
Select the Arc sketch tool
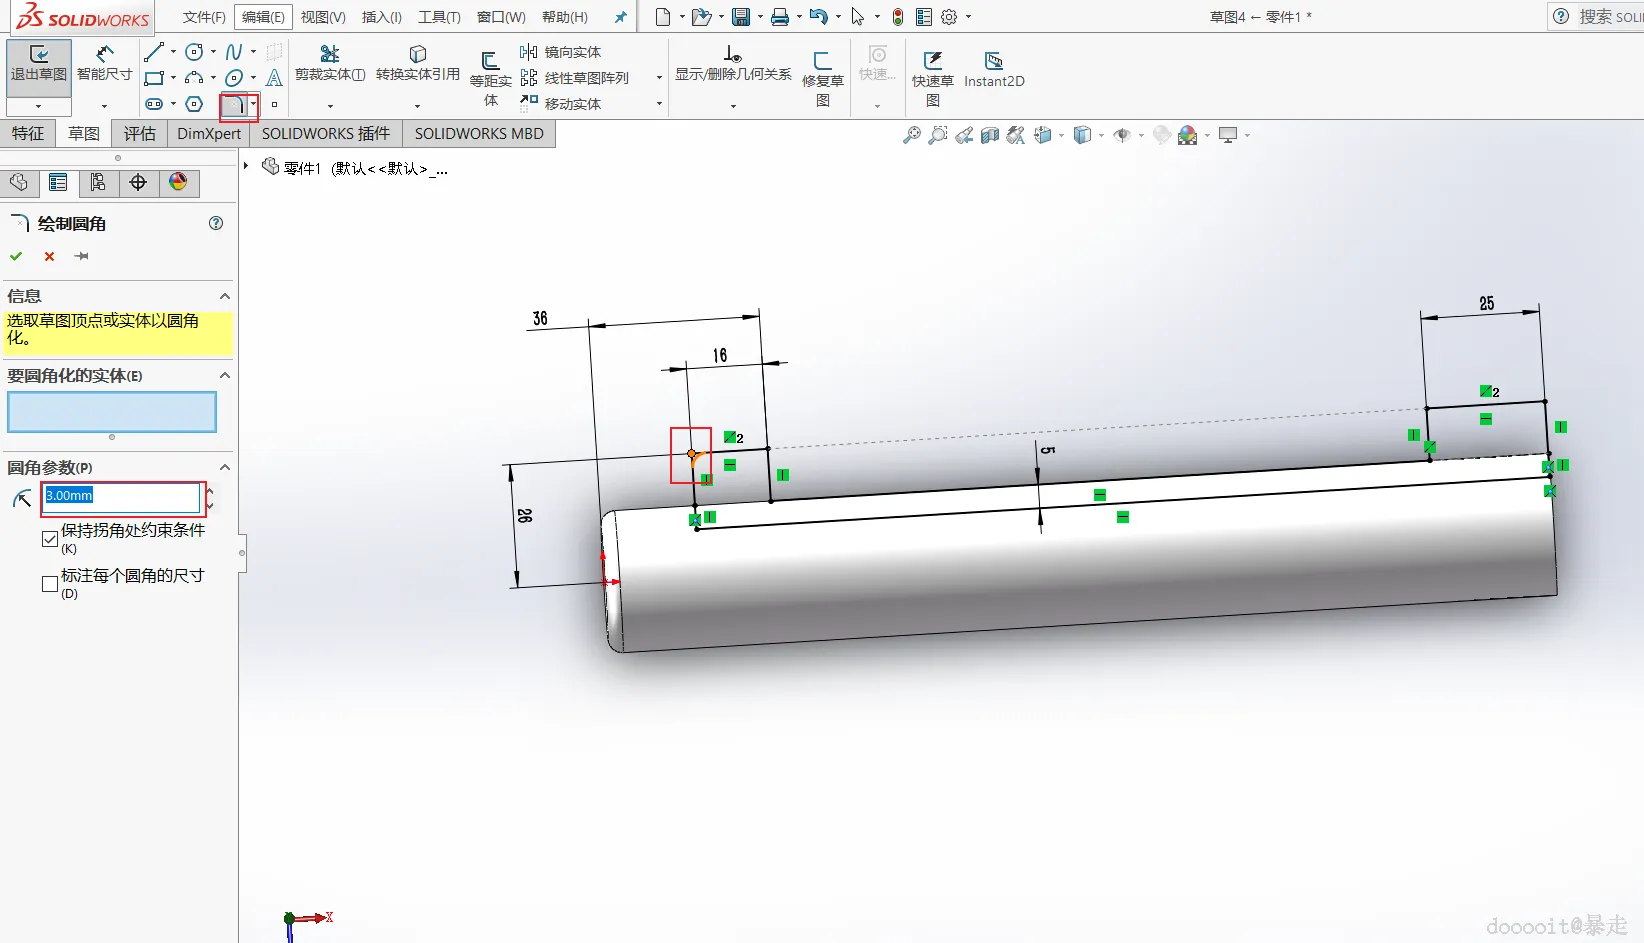pos(194,78)
